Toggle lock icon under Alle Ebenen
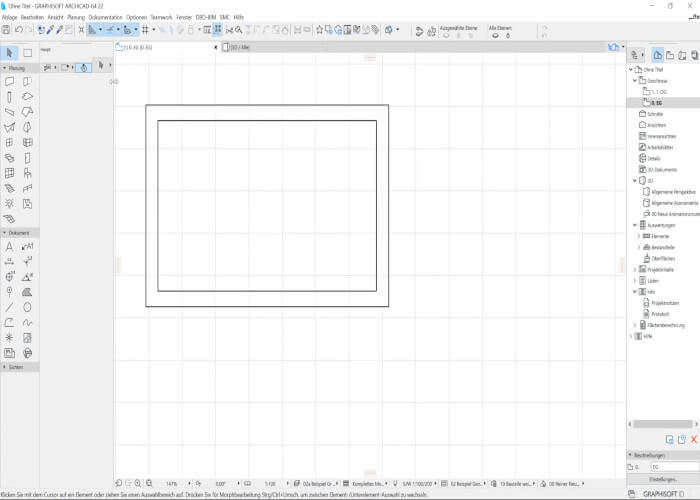700x500 pixels. coord(508,36)
